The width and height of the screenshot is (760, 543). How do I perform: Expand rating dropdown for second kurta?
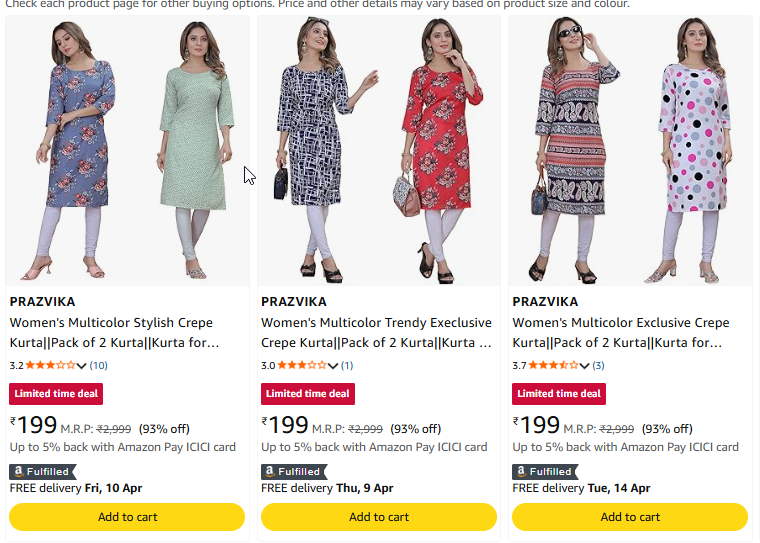click(333, 366)
